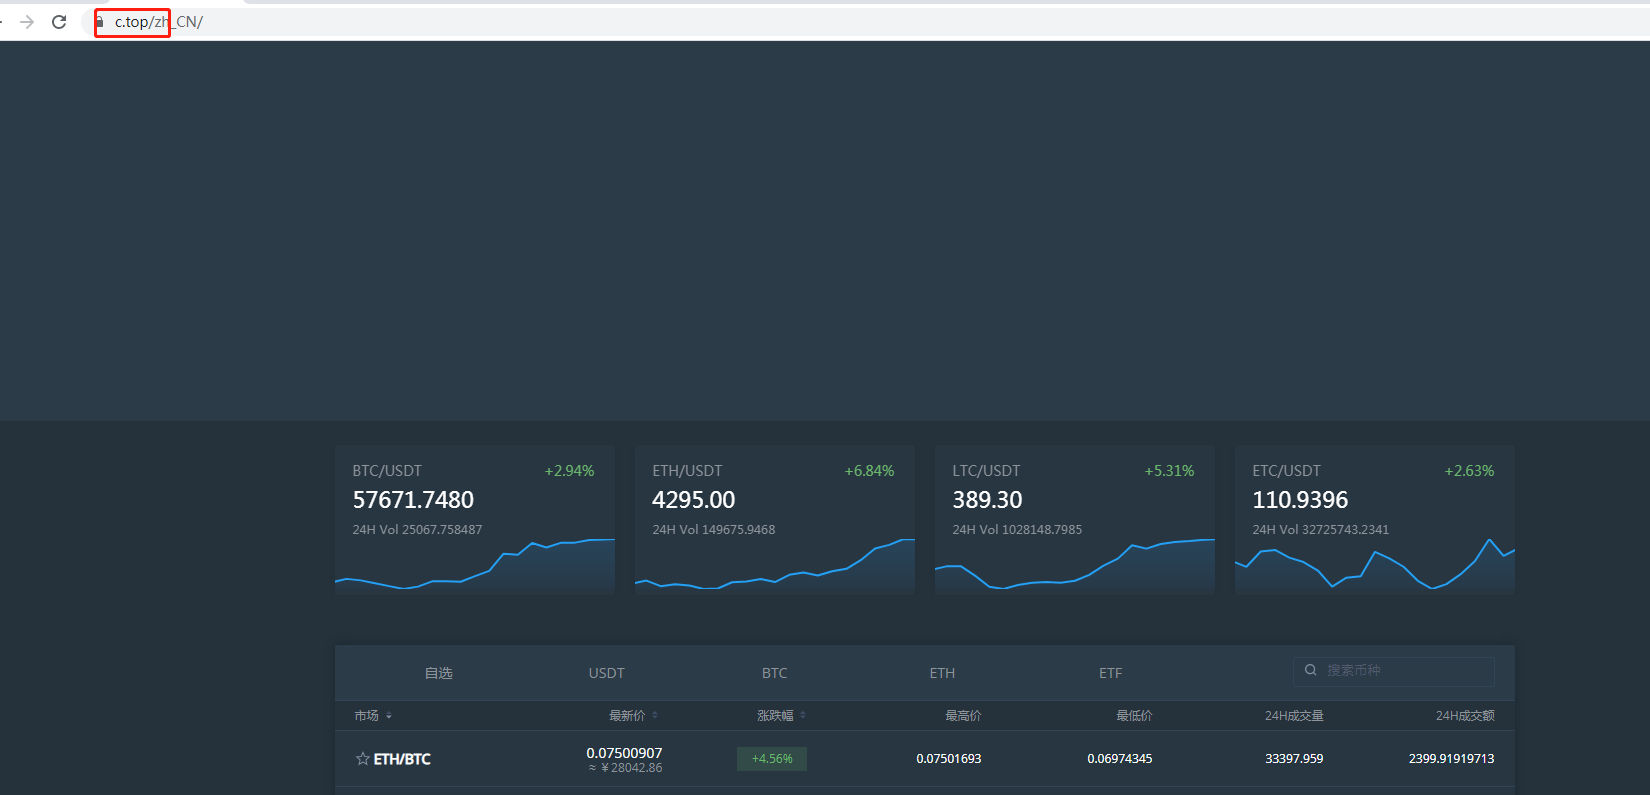The image size is (1650, 795).
Task: Select the LTC/USDT price card
Action: coord(1075,520)
